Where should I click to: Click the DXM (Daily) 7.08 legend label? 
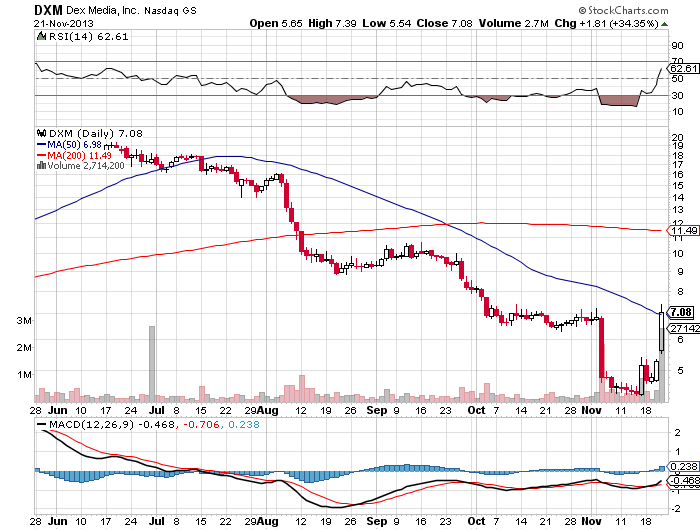click(96, 134)
